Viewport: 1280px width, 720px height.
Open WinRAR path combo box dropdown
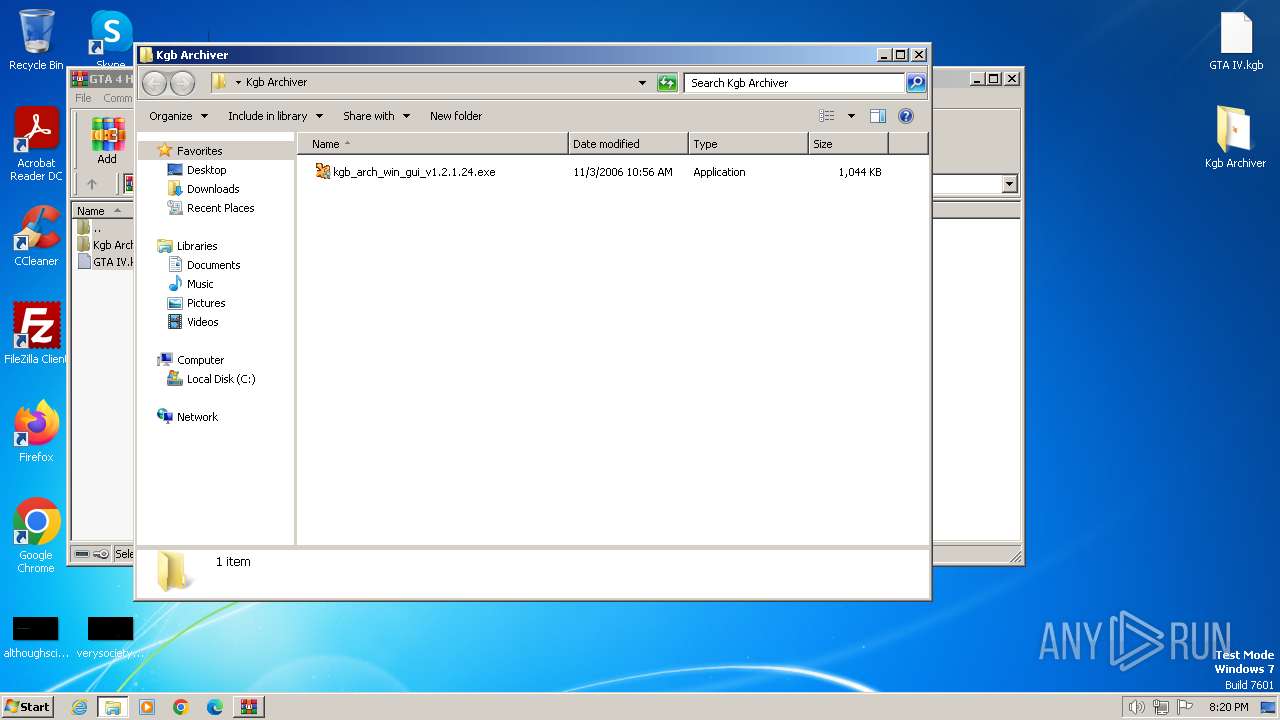pyautogui.click(x=1009, y=184)
